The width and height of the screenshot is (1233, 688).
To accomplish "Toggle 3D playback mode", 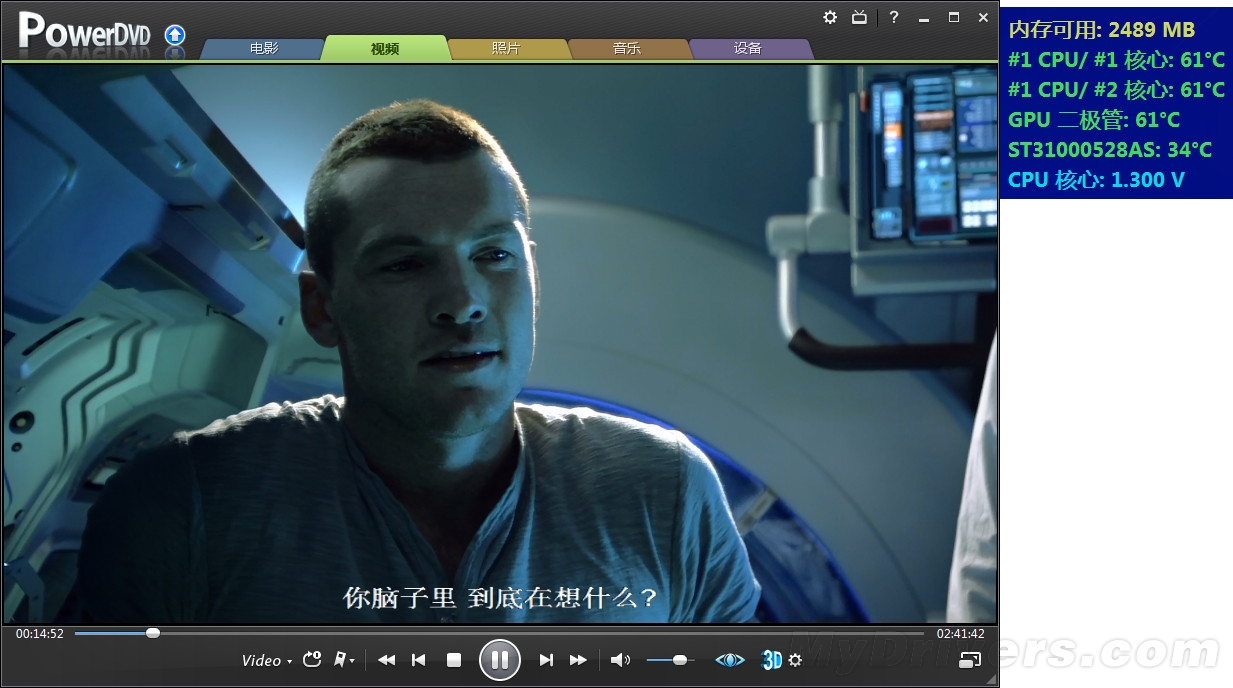I will 772,660.
